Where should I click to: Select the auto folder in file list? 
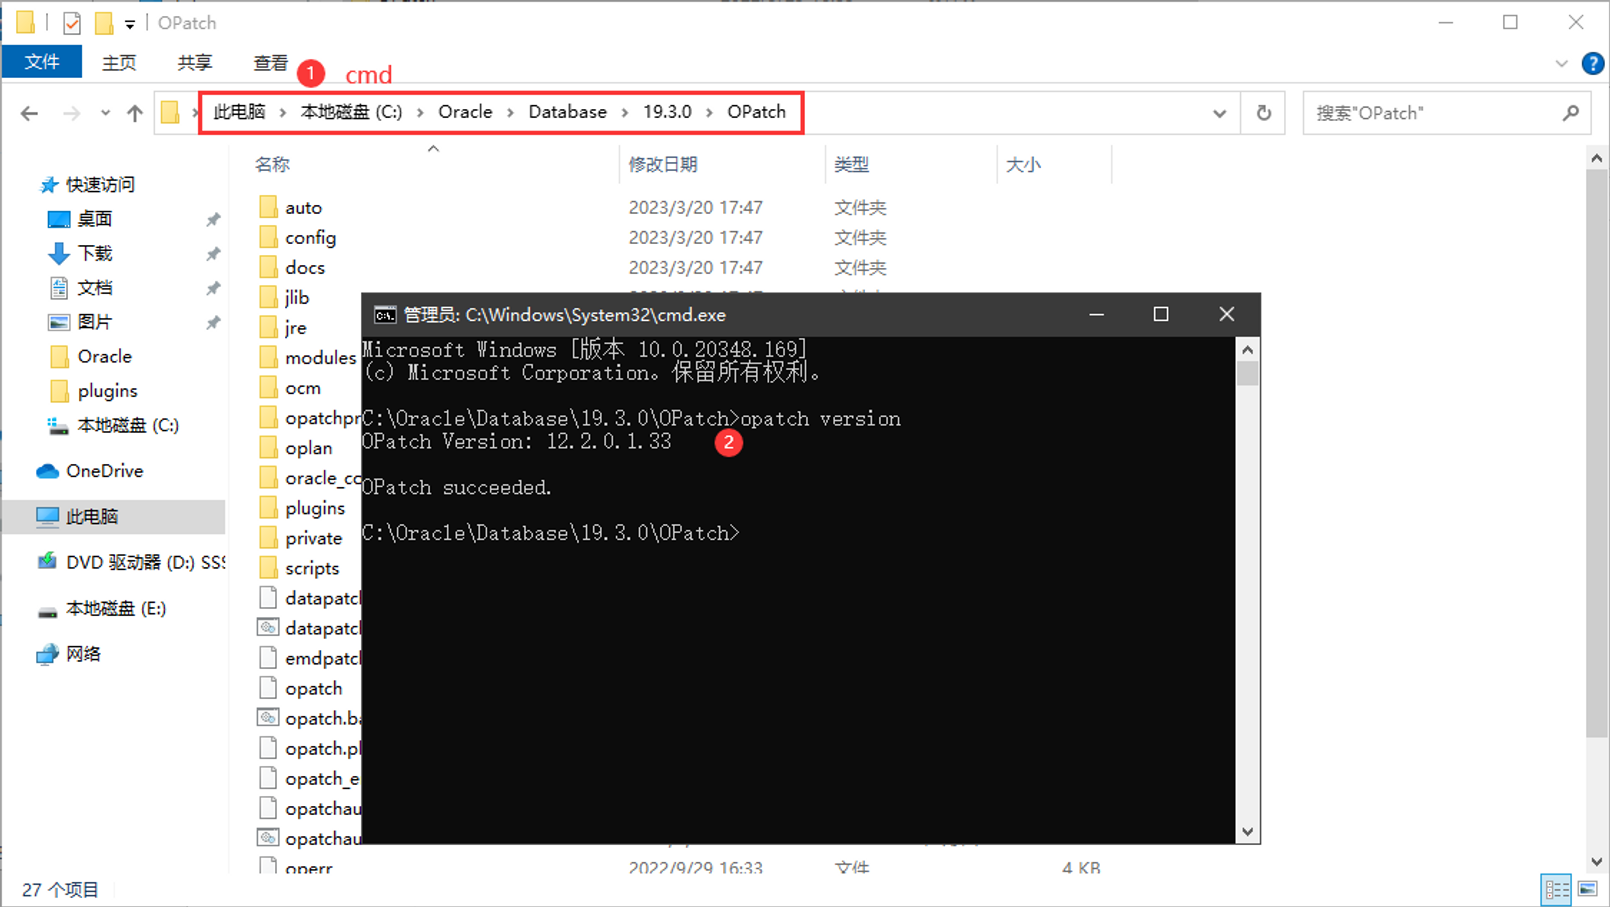click(x=303, y=207)
